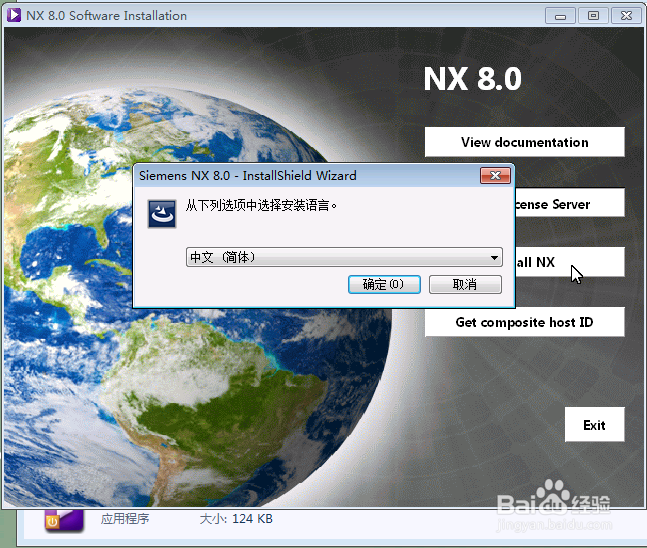Open the 中文（简体）language dropdown
The height and width of the screenshot is (548, 647).
[x=344, y=257]
